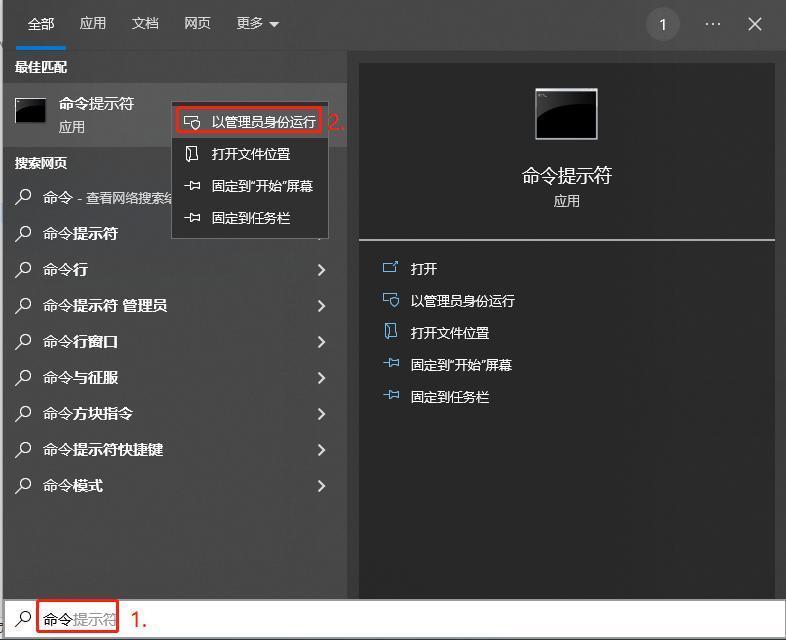Screen dimensions: 786x640
Task: Open the 更多 dropdown filter
Action: coord(257,24)
